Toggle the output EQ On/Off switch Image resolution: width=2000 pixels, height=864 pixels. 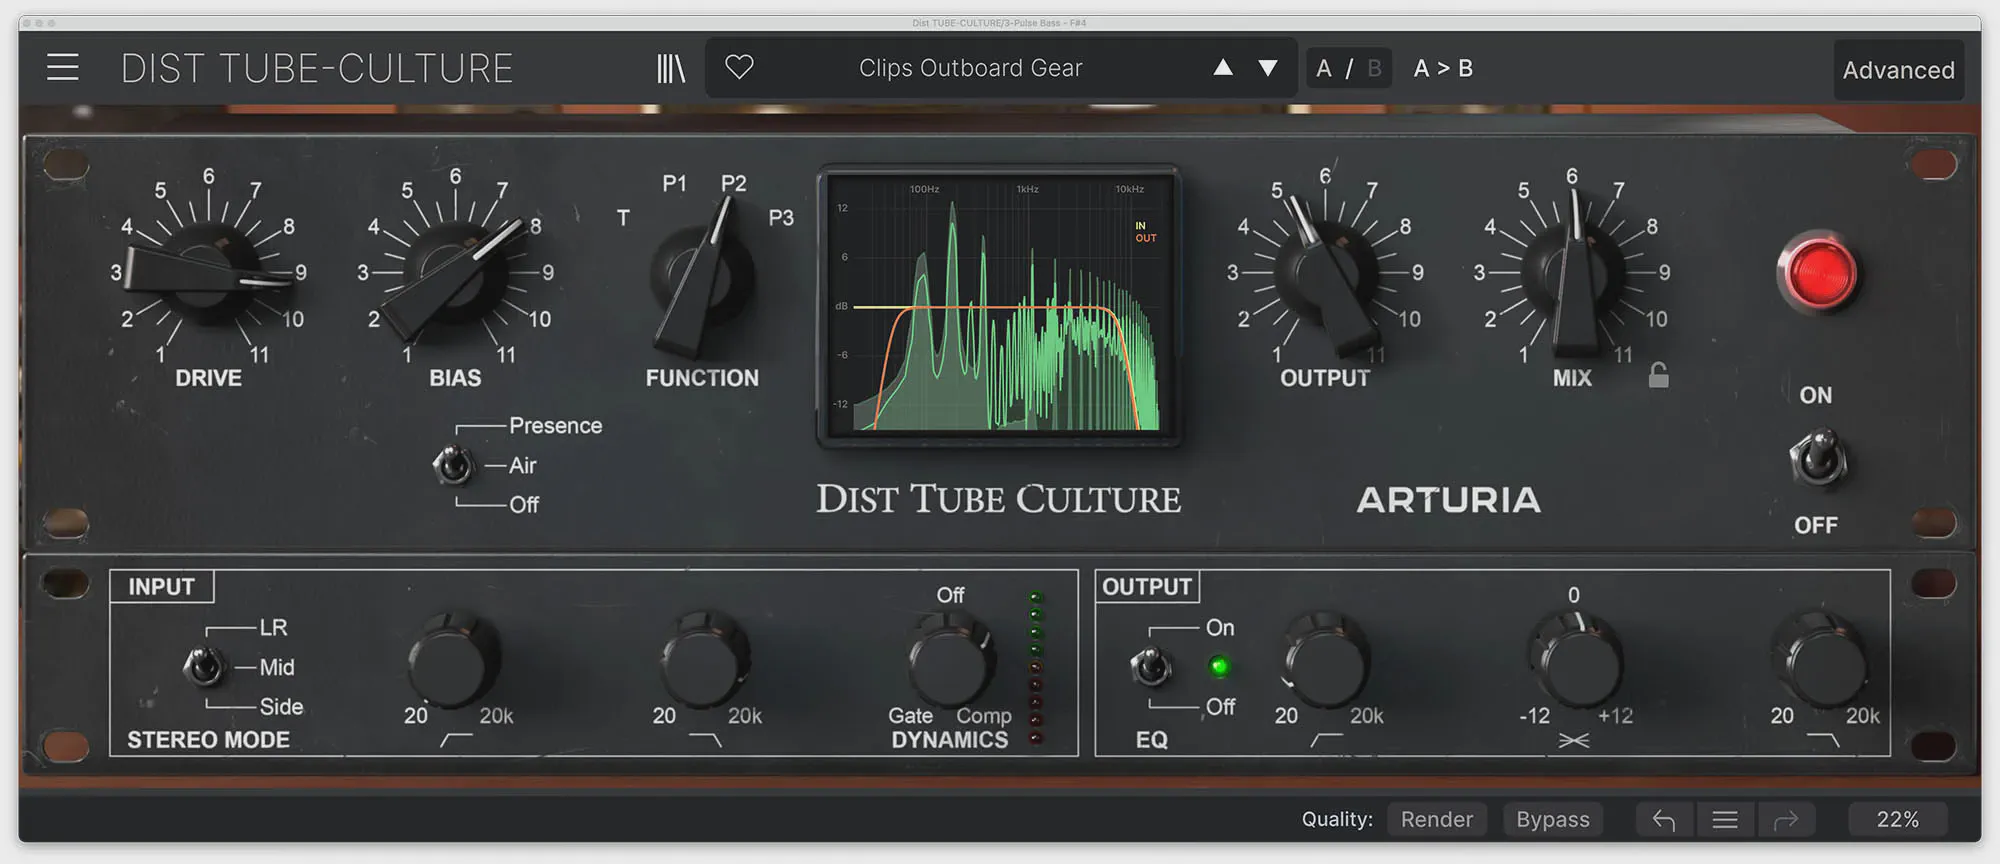(x=1151, y=666)
